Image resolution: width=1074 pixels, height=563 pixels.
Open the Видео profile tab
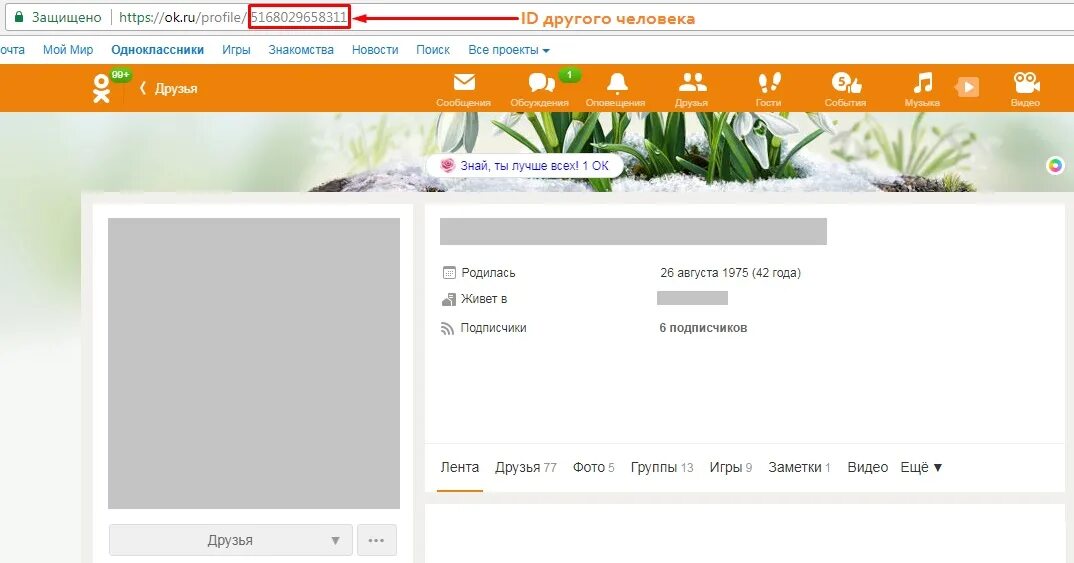coord(867,467)
